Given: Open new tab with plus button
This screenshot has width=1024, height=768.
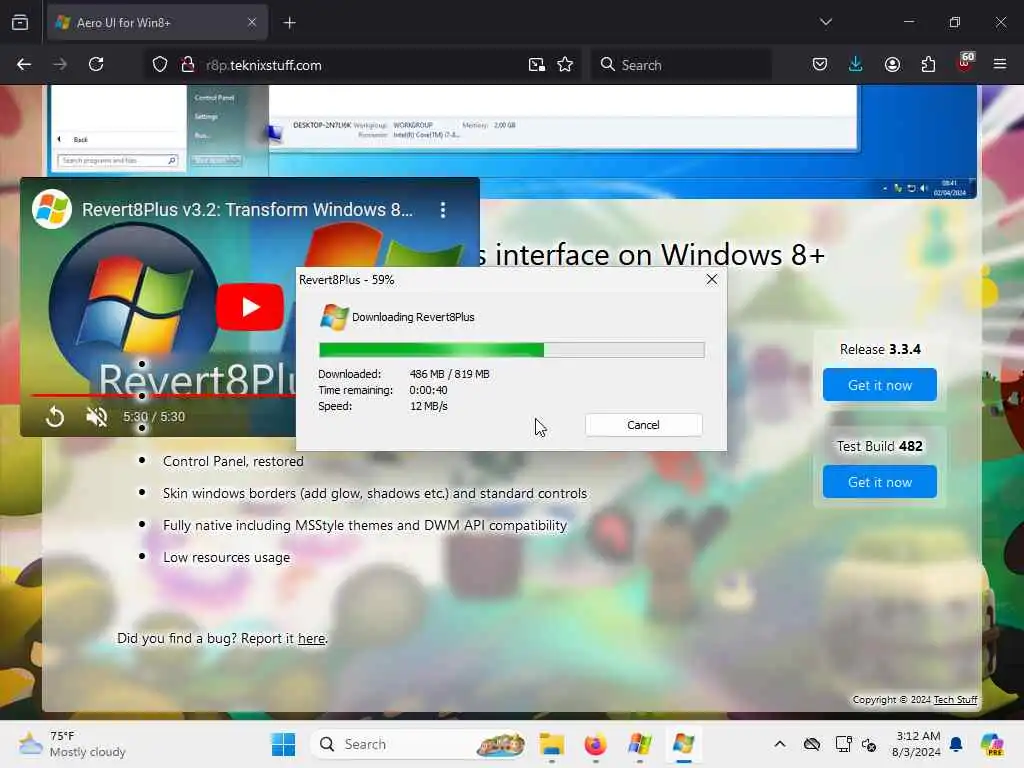Looking at the screenshot, I should pos(289,23).
